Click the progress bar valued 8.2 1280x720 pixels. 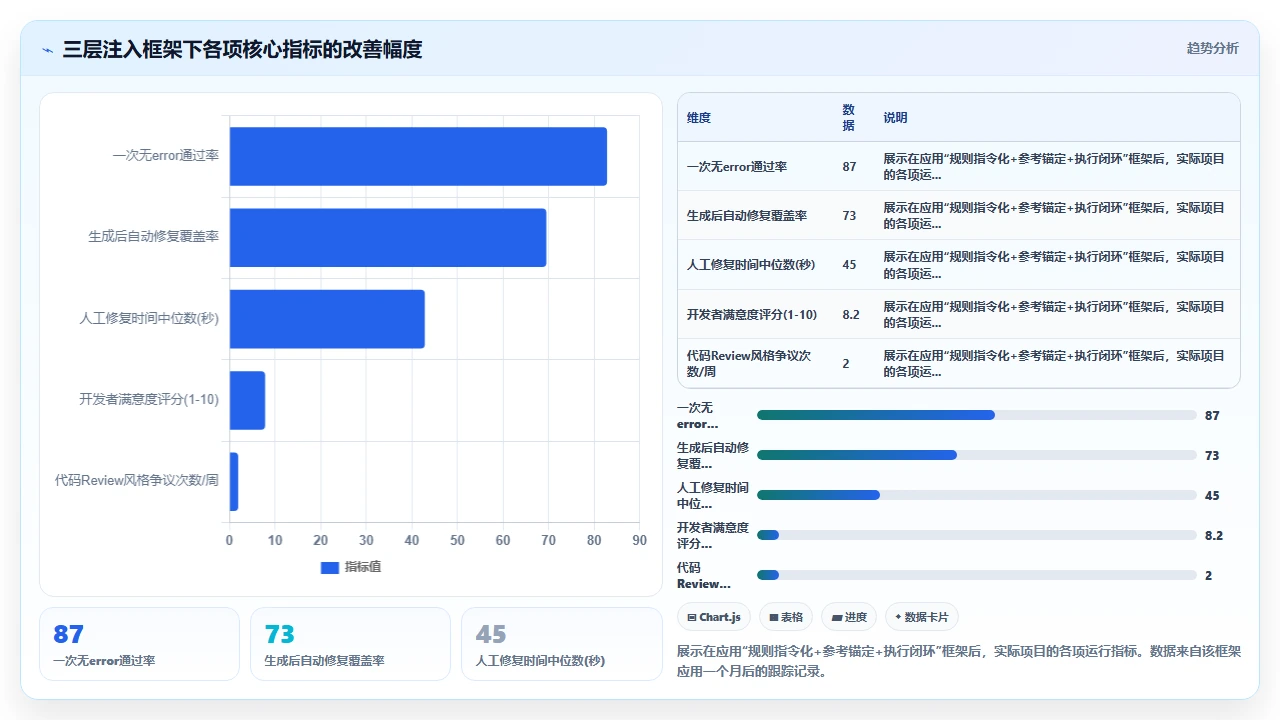(x=977, y=535)
